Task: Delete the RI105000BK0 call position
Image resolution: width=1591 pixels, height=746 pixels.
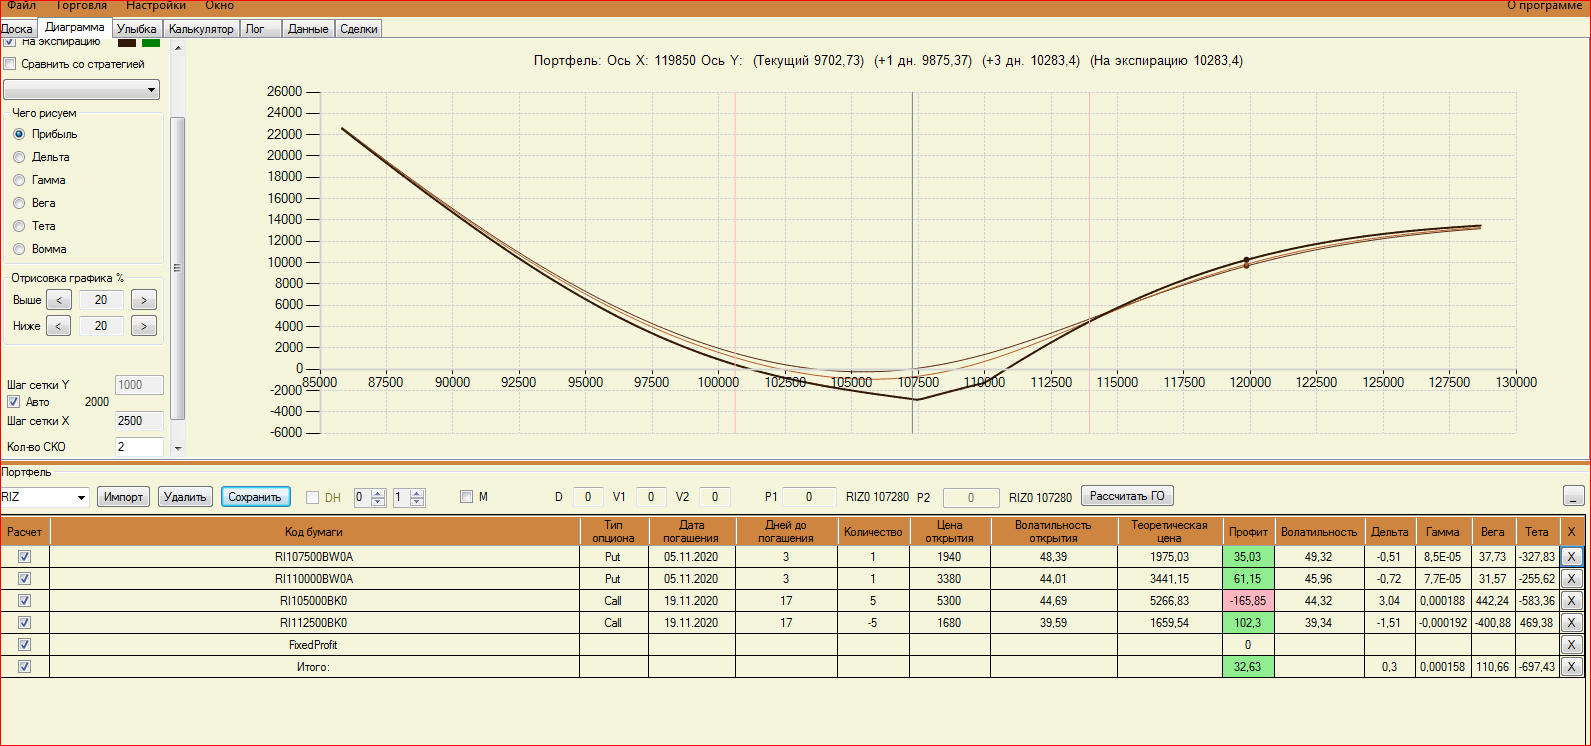Action: pyautogui.click(x=1571, y=601)
